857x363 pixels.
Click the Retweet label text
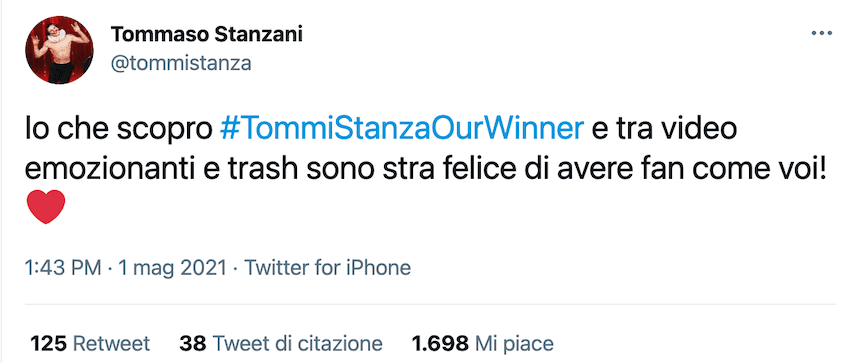point(111,343)
